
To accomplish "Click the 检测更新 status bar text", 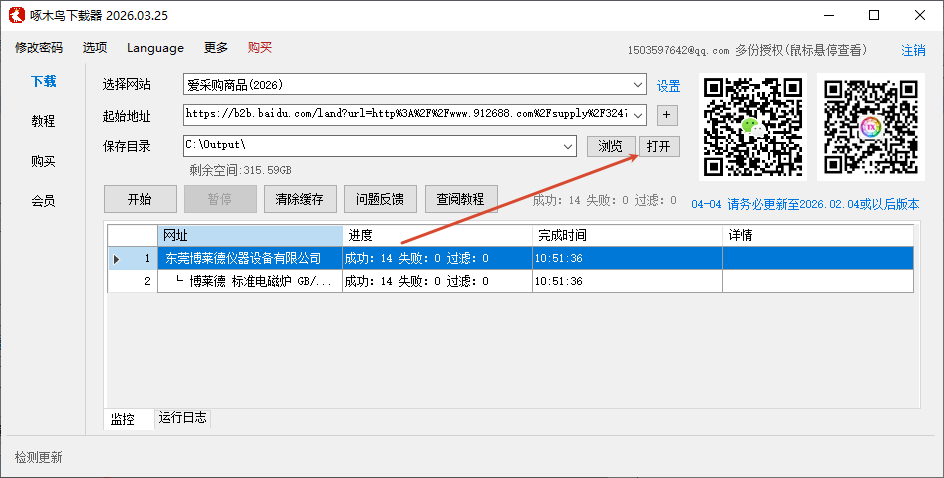I will 38,457.
